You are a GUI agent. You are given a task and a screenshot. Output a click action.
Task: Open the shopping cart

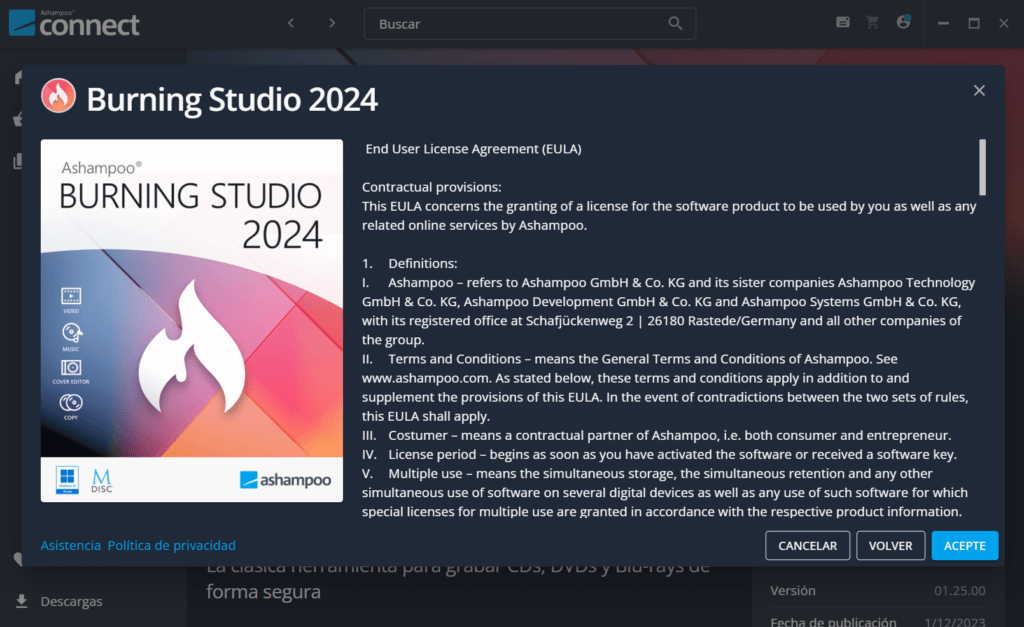click(872, 22)
